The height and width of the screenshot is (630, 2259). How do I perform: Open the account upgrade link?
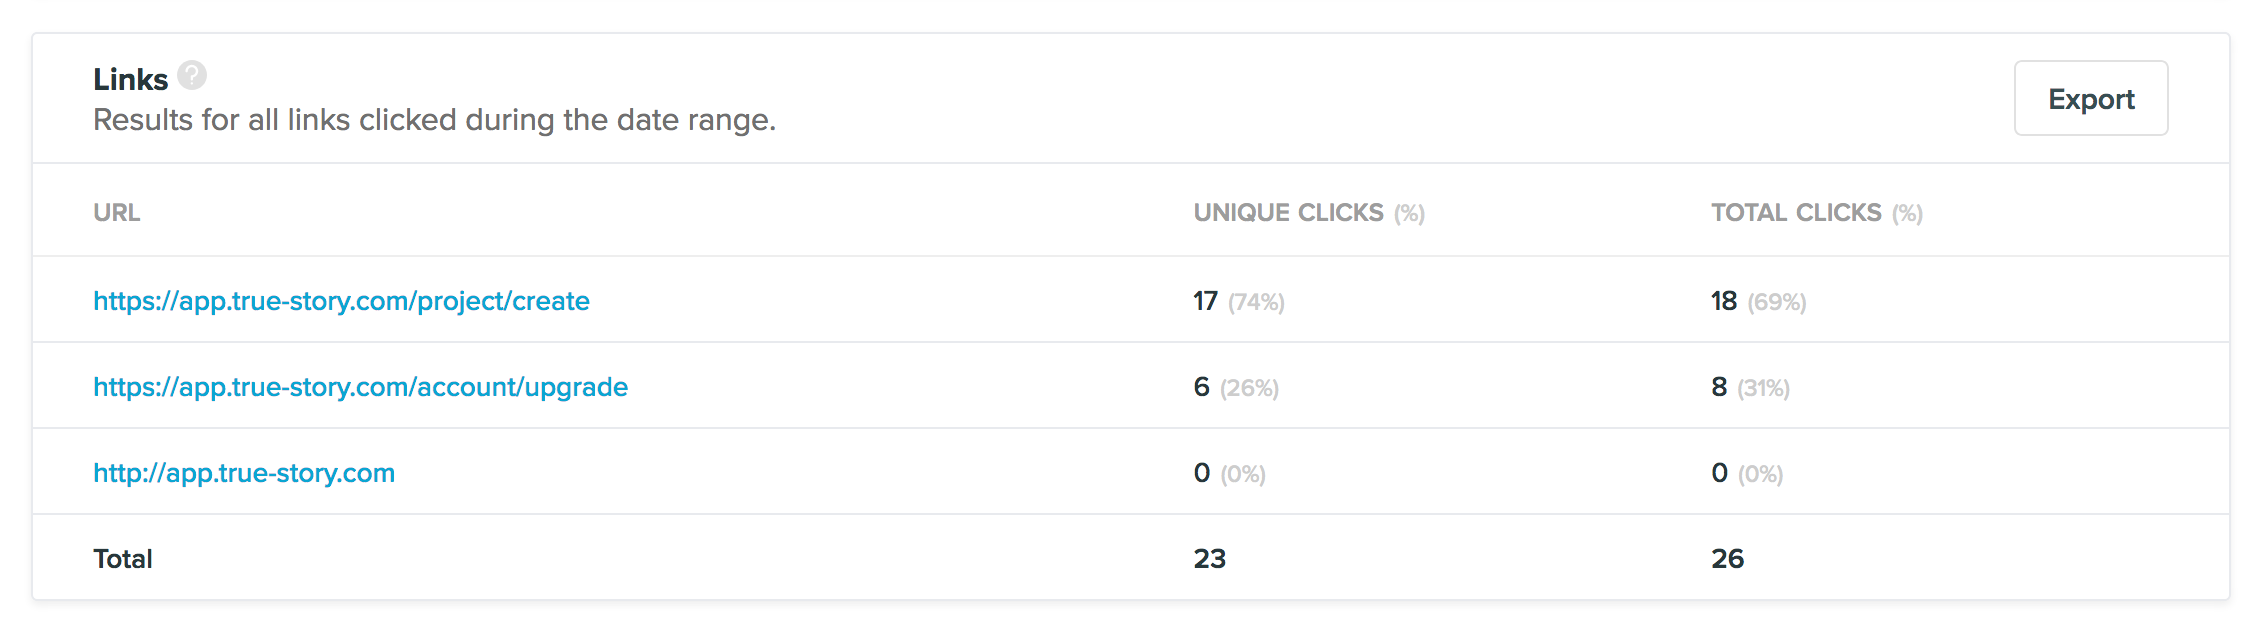click(x=360, y=386)
